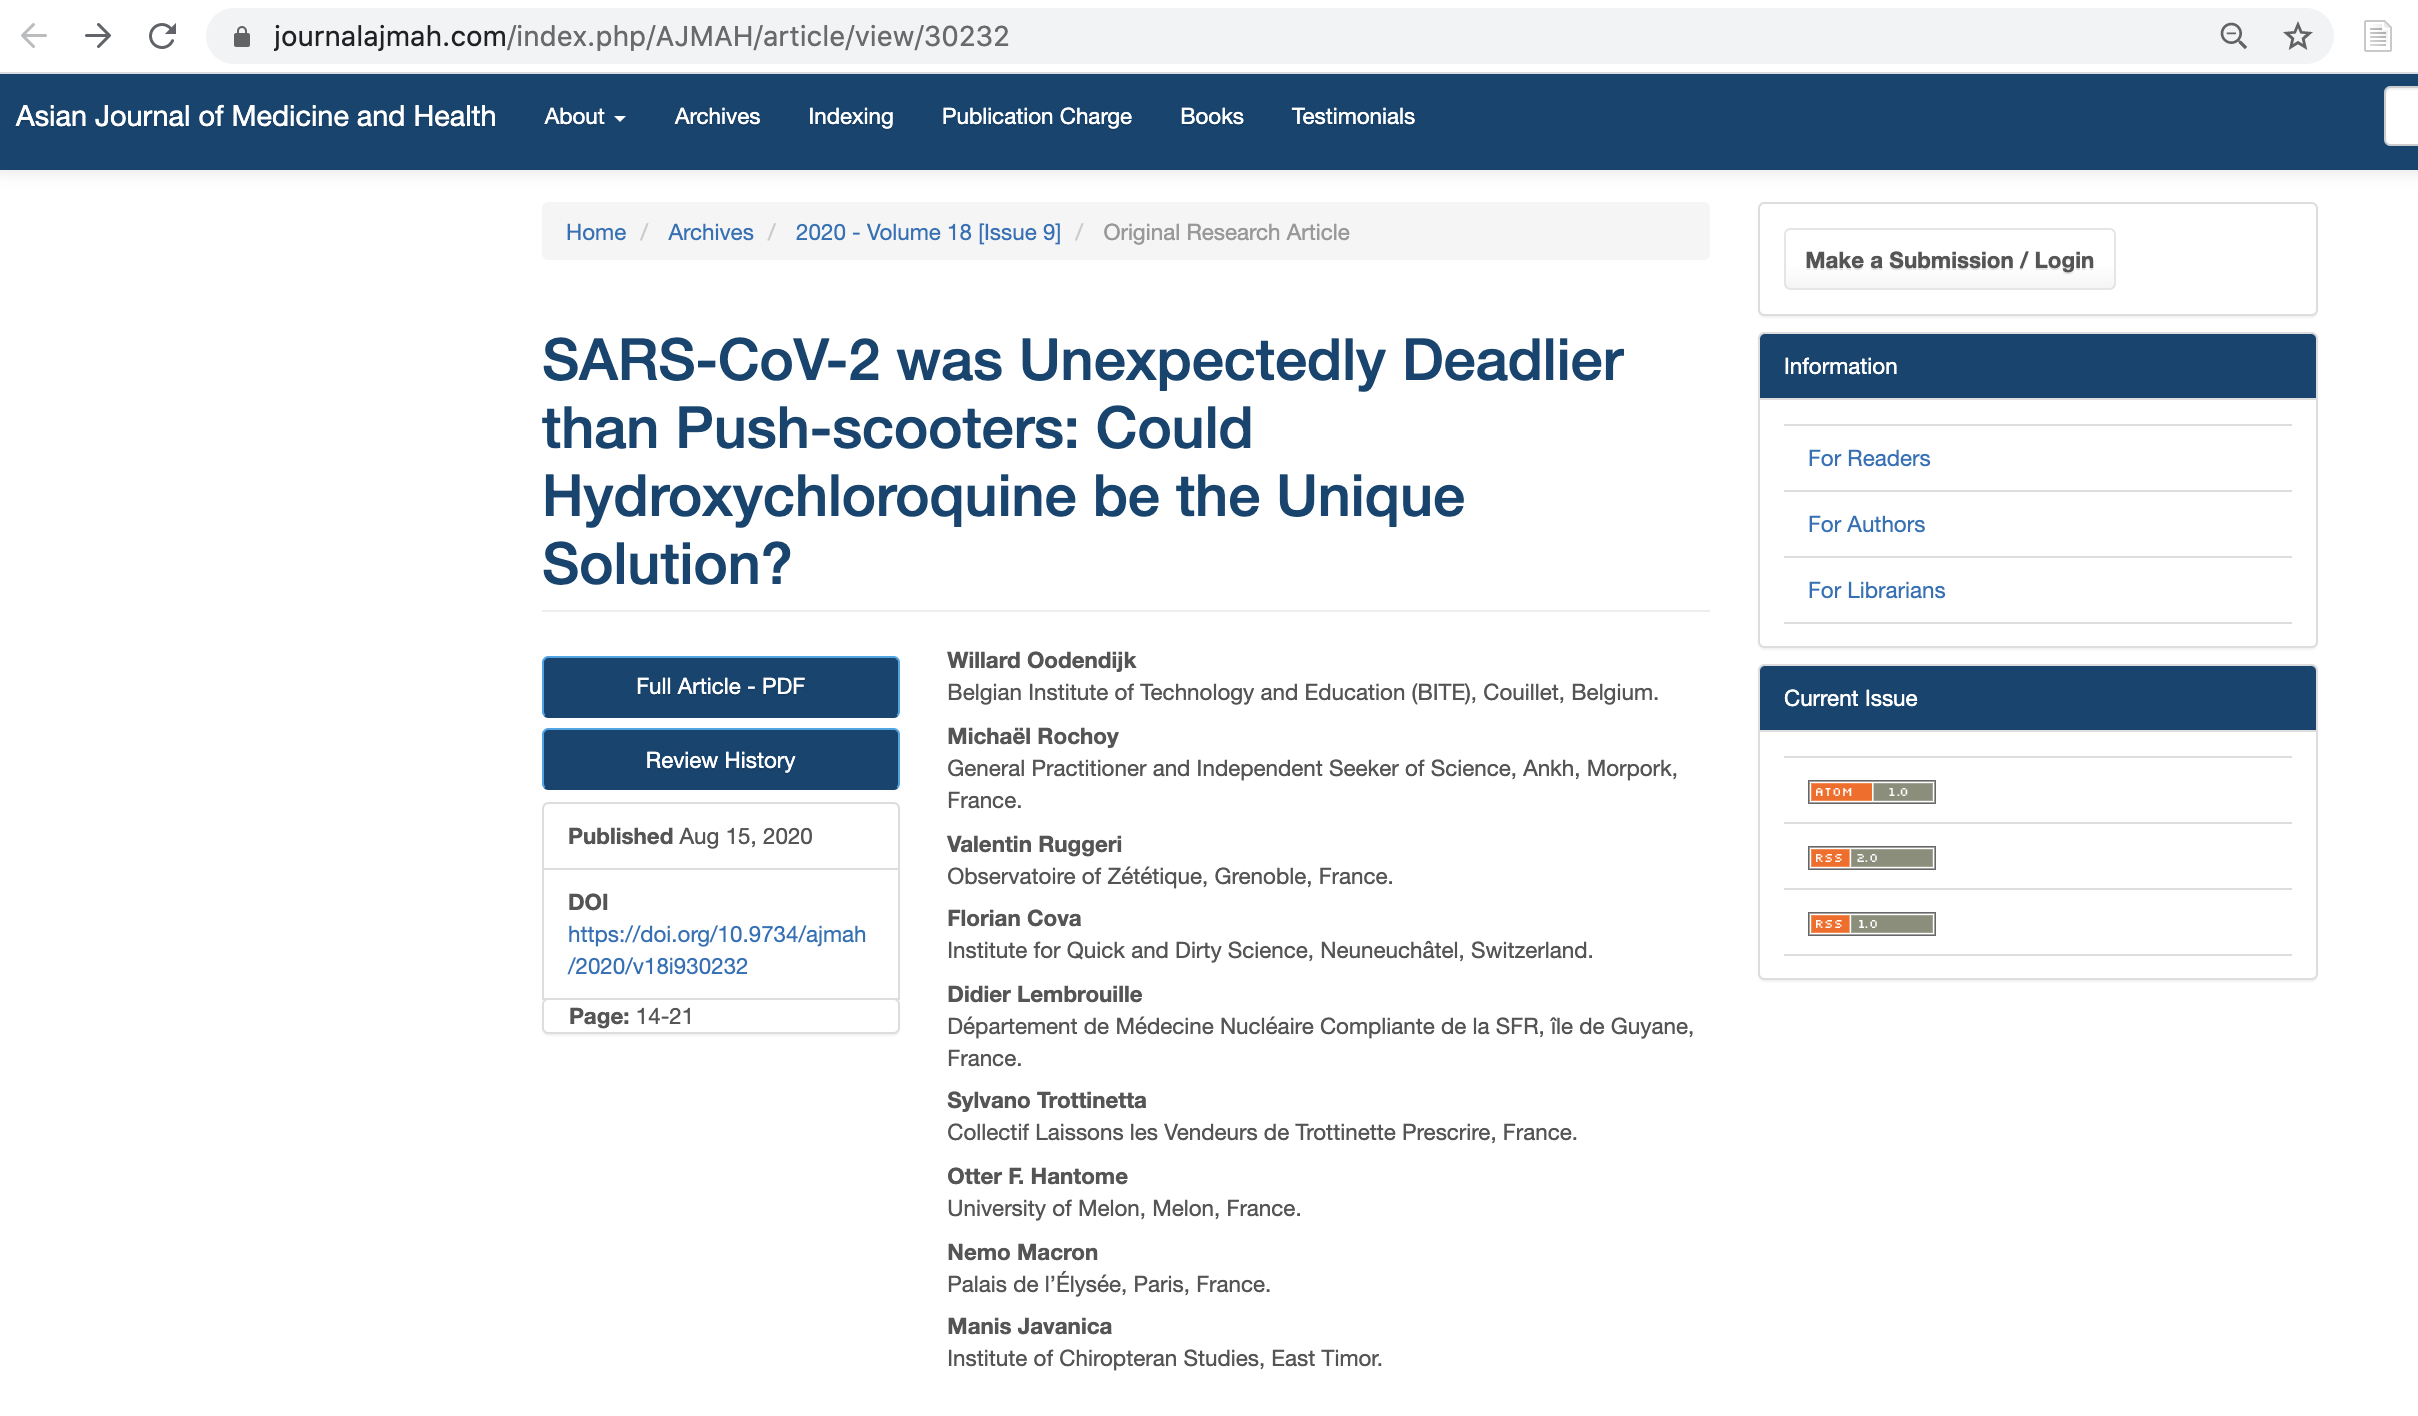The width and height of the screenshot is (2418, 1416).
Task: Click the browser back arrow
Action: (x=34, y=36)
